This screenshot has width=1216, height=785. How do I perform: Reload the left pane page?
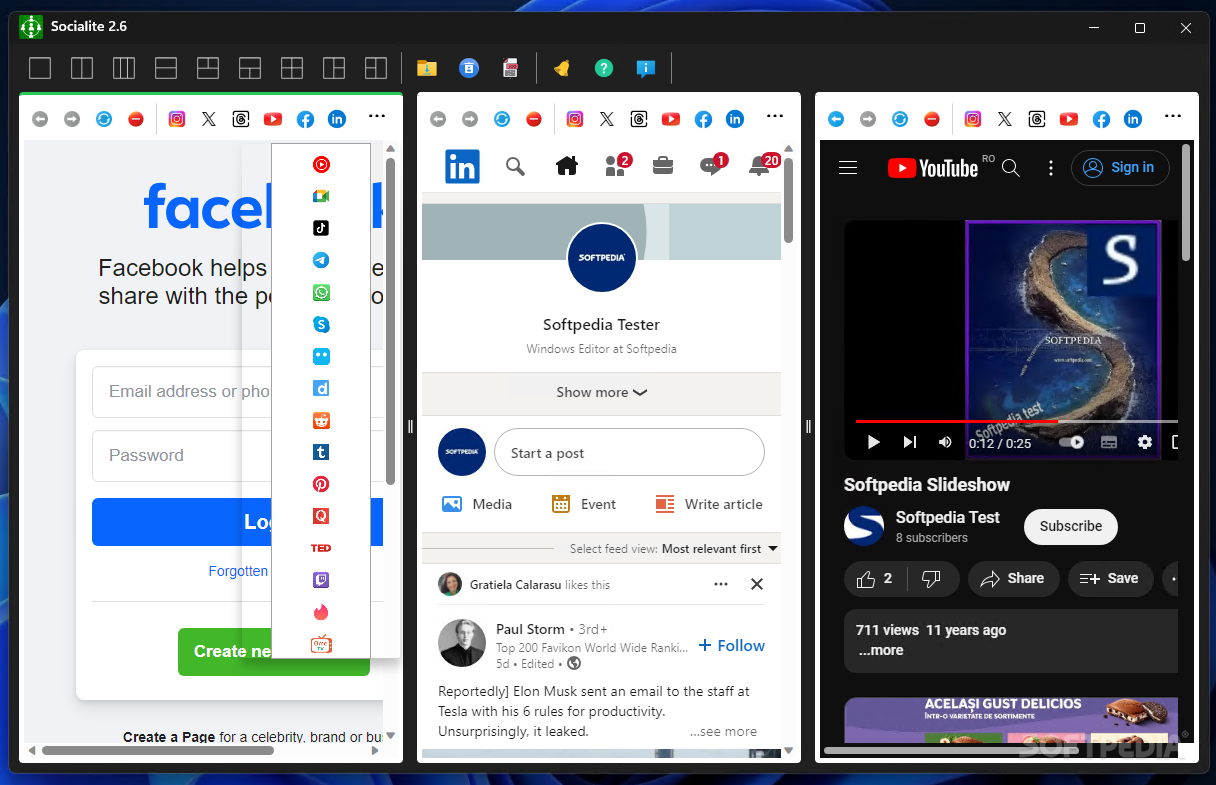coord(104,119)
